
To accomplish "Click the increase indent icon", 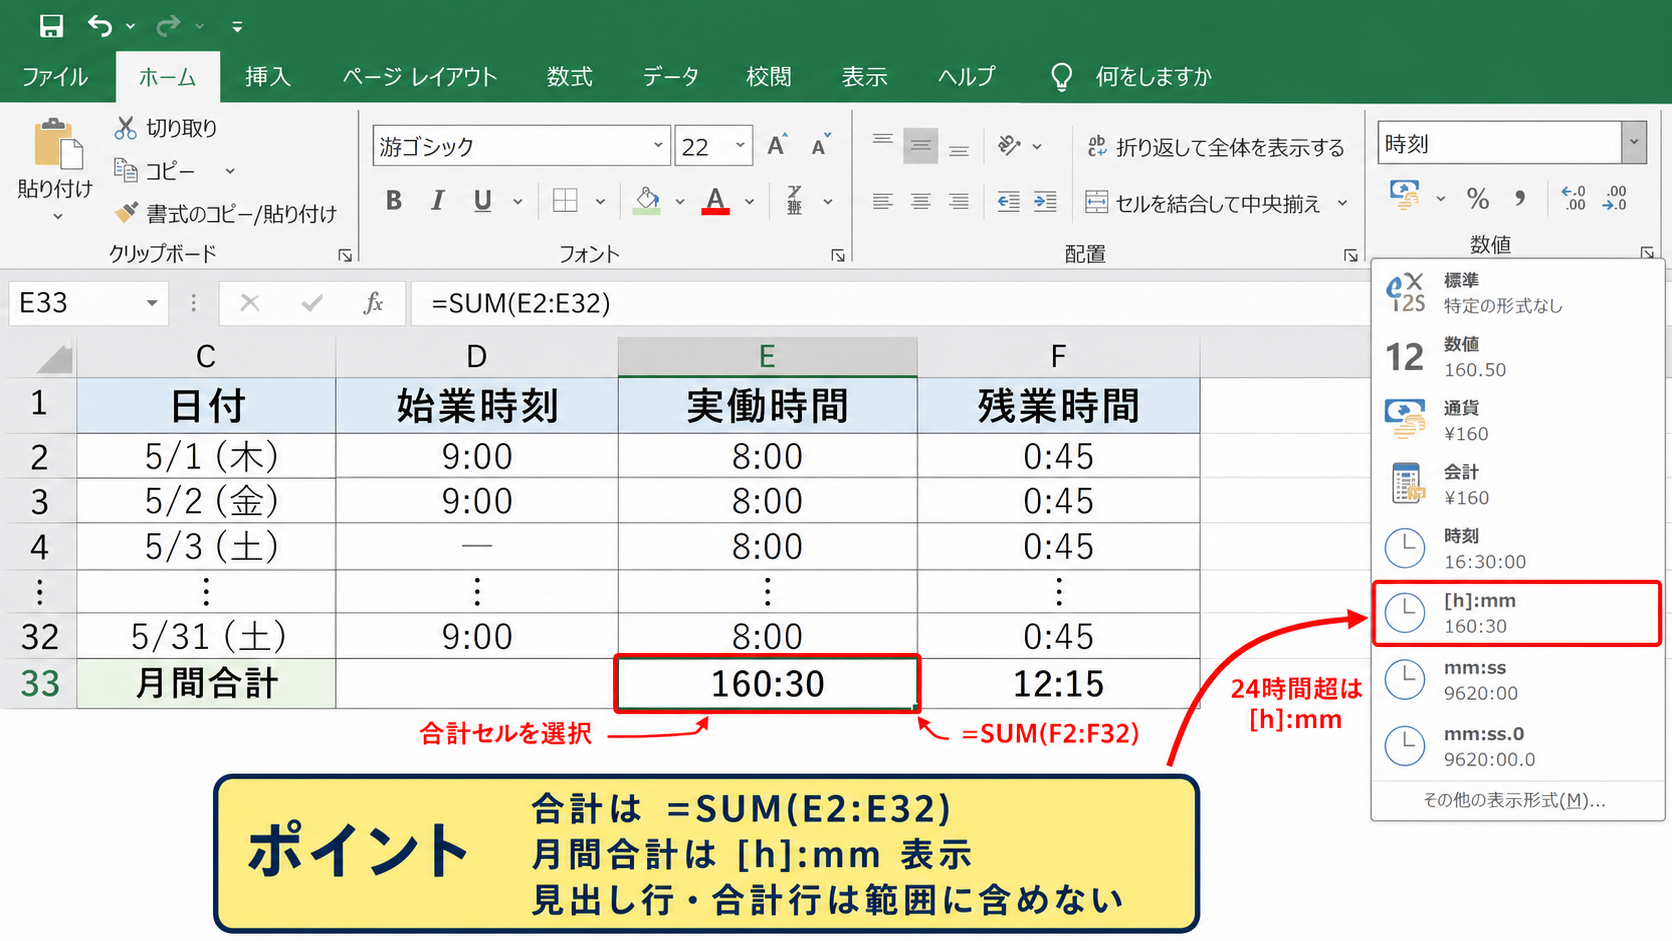I will pyautogui.click(x=1045, y=202).
